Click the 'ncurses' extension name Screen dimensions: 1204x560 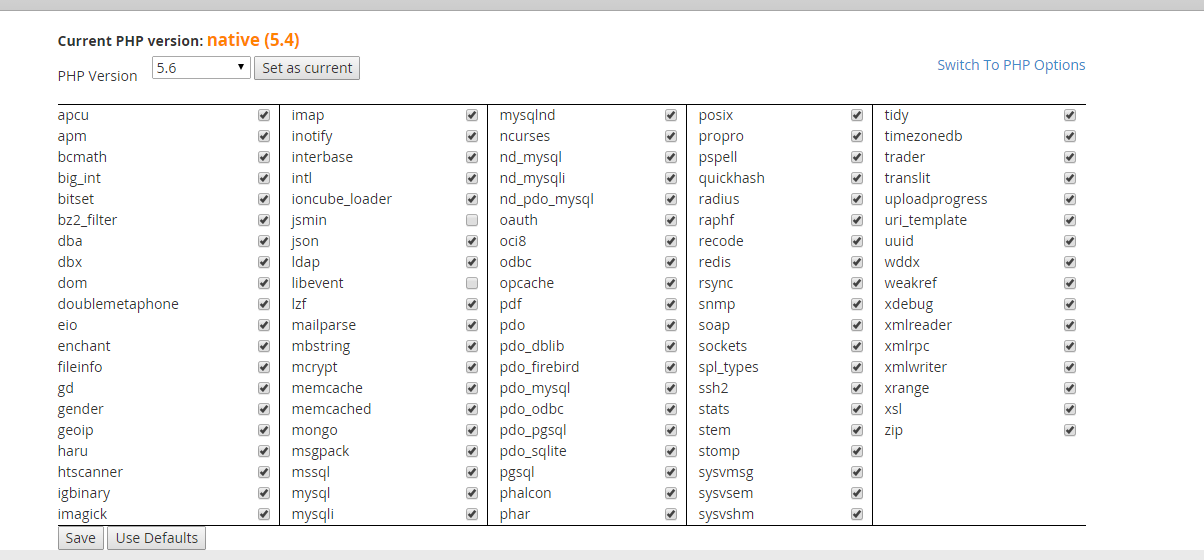coord(525,136)
